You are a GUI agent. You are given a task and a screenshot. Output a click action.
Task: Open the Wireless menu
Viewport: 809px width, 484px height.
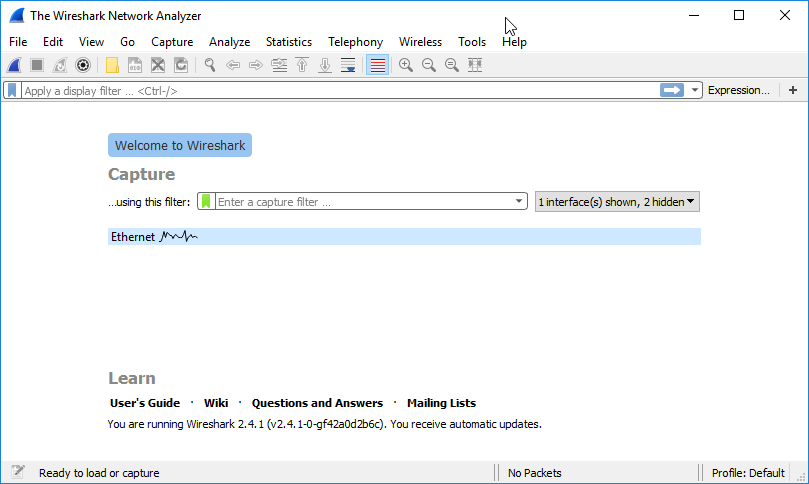point(420,42)
